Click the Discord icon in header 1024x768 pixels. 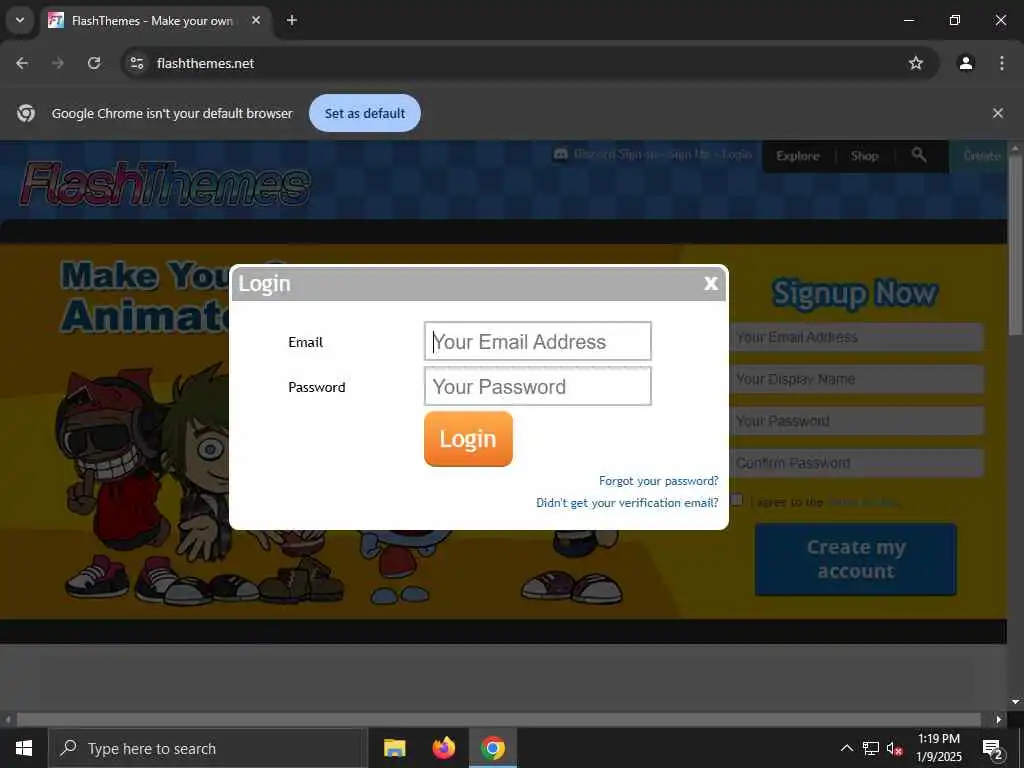pyautogui.click(x=560, y=154)
